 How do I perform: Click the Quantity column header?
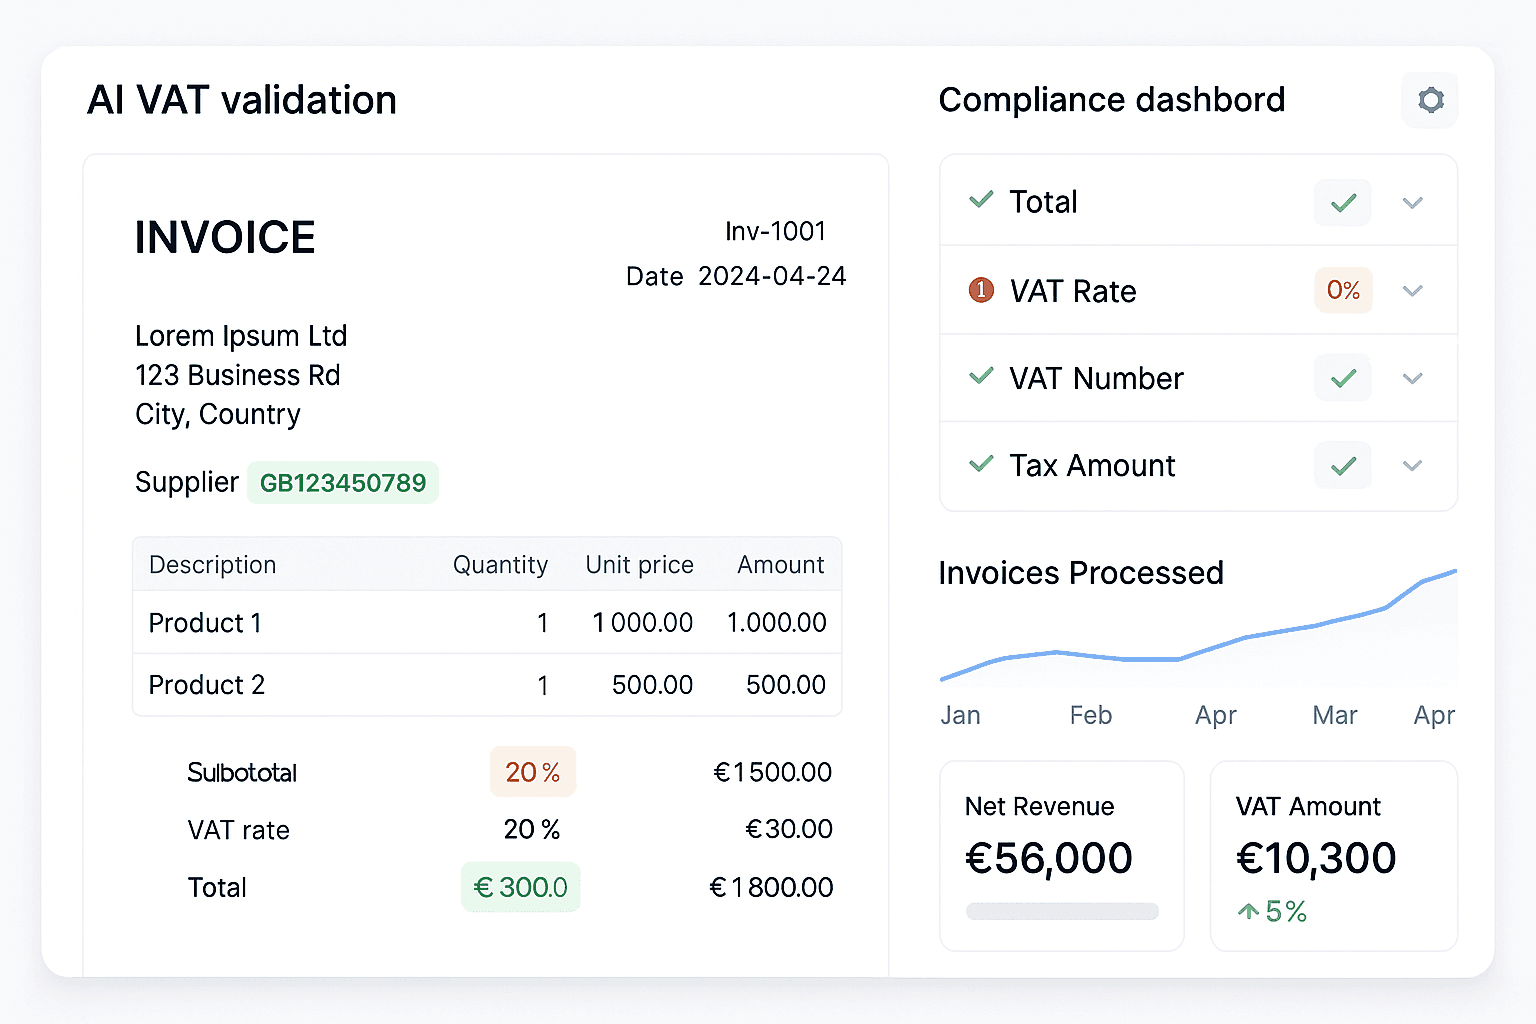coord(500,565)
